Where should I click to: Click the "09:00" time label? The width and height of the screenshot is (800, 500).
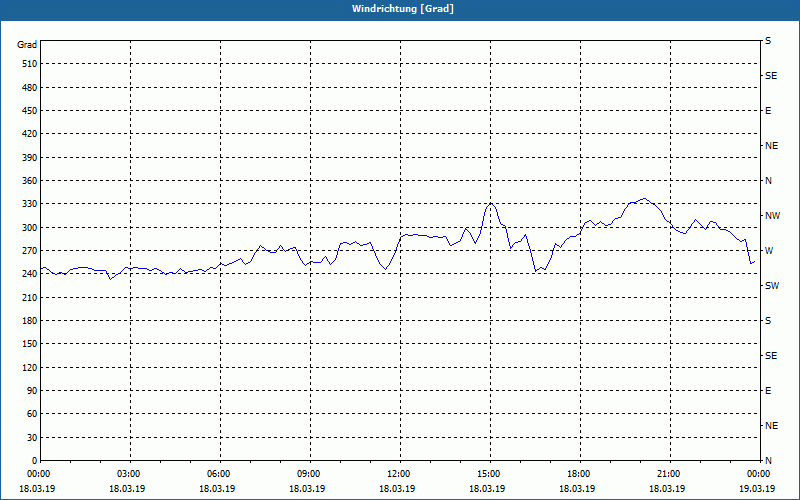(310, 474)
